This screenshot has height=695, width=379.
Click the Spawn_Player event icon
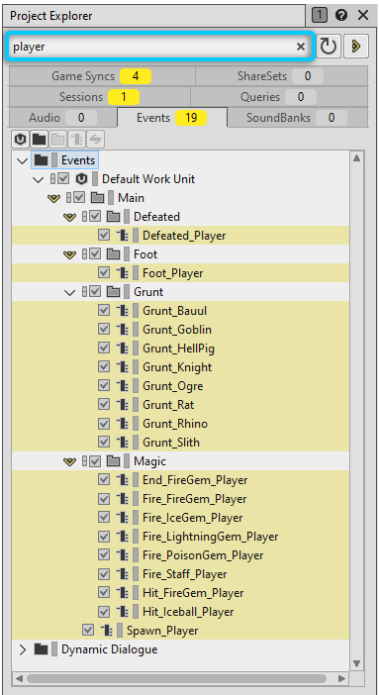point(106,630)
